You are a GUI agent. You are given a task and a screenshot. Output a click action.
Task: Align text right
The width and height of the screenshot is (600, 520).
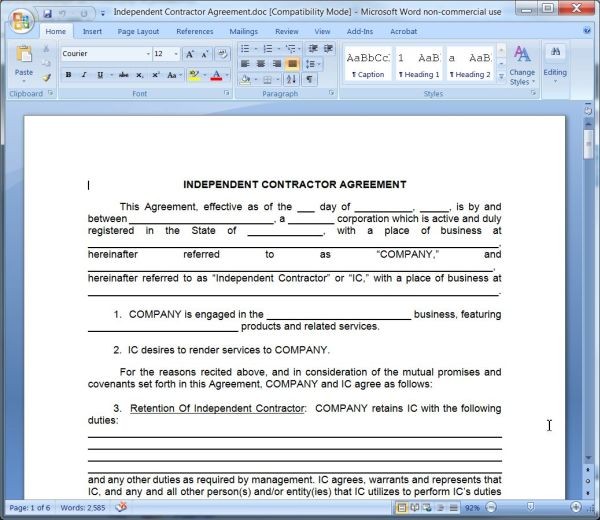pyautogui.click(x=277, y=64)
